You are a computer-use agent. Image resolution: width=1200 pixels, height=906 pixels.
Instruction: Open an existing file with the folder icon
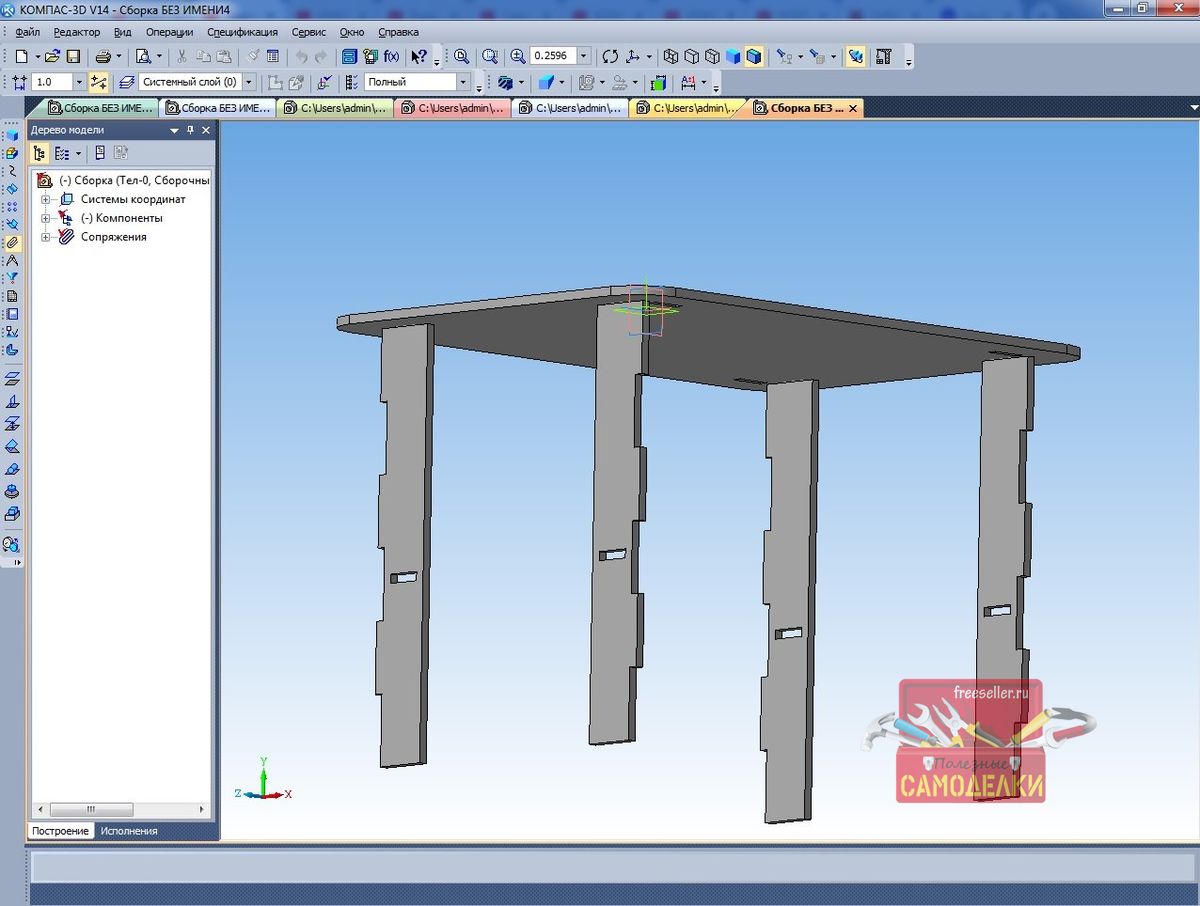point(53,57)
